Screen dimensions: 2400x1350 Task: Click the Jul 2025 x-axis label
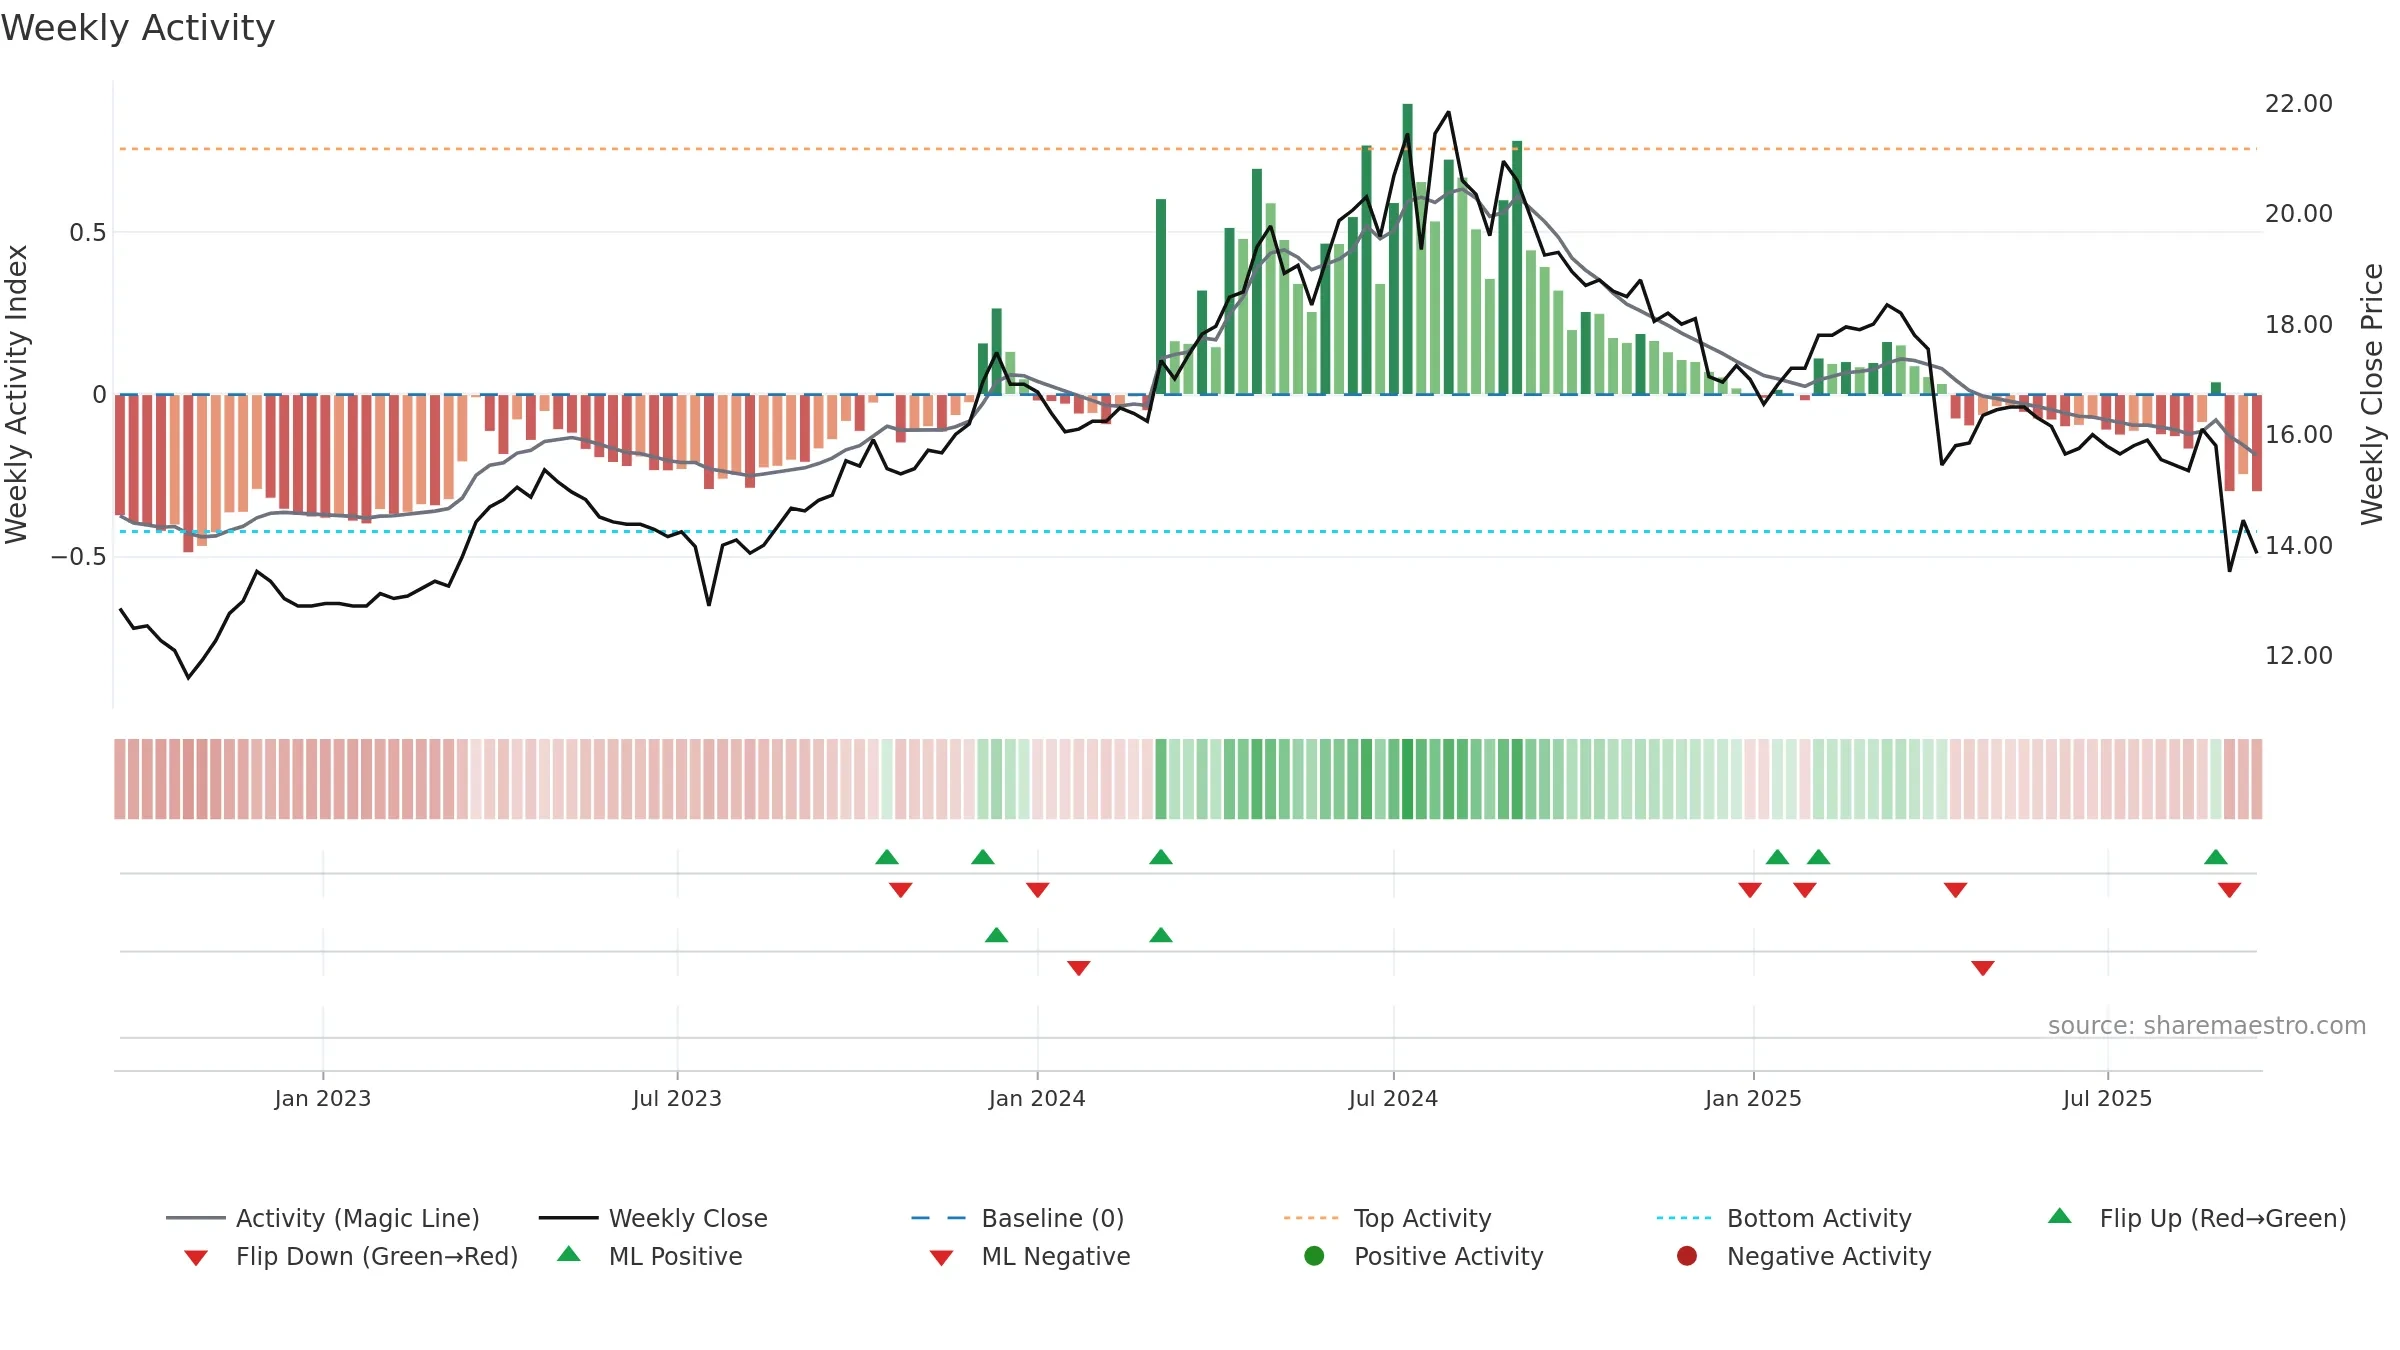pos(2107,1098)
